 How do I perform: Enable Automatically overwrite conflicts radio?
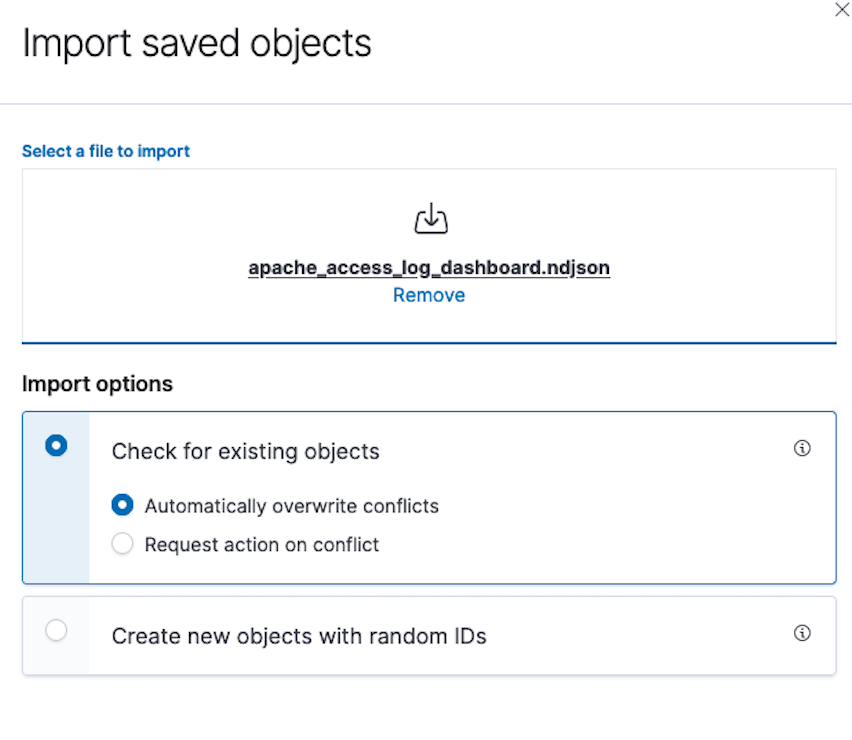pyautogui.click(x=122, y=506)
